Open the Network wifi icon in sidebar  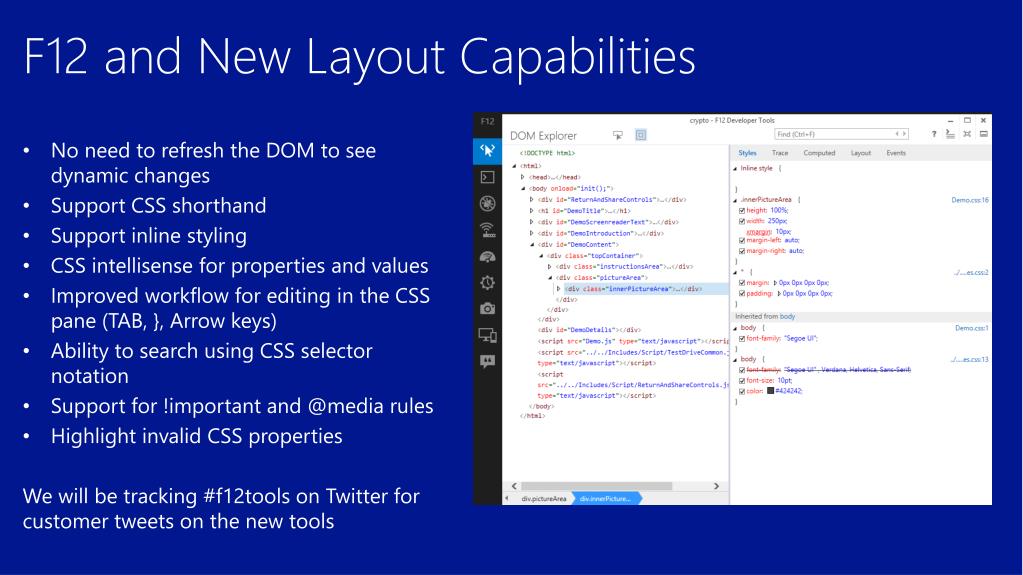(x=487, y=230)
